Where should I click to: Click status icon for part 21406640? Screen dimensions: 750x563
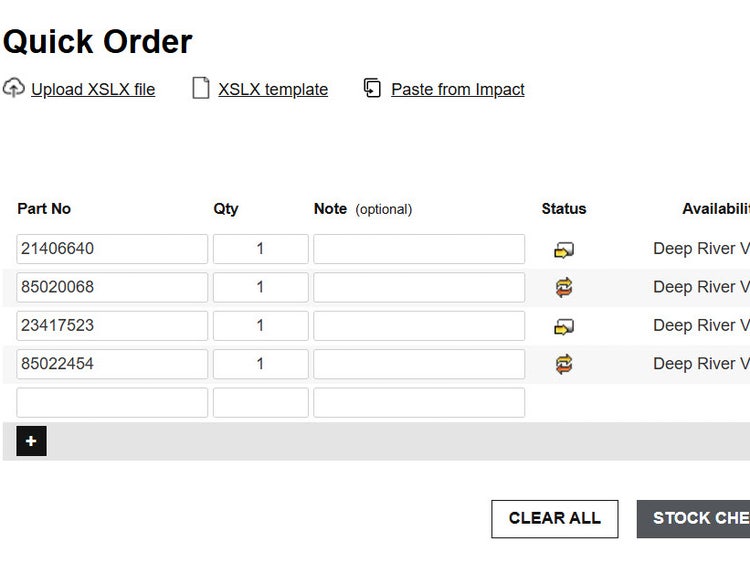(564, 250)
